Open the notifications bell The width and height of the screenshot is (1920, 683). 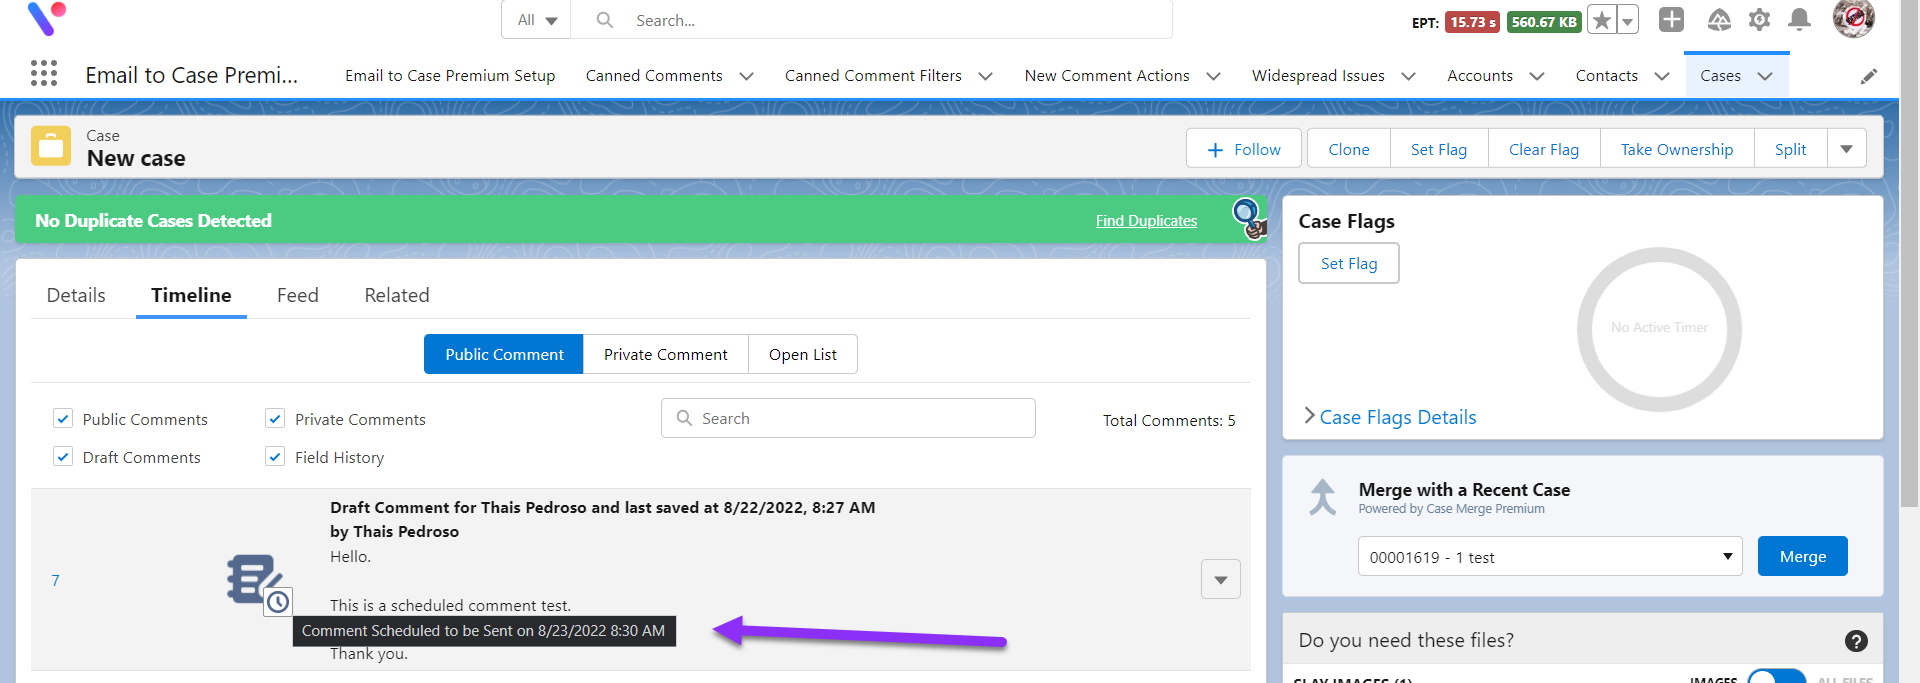(1799, 19)
